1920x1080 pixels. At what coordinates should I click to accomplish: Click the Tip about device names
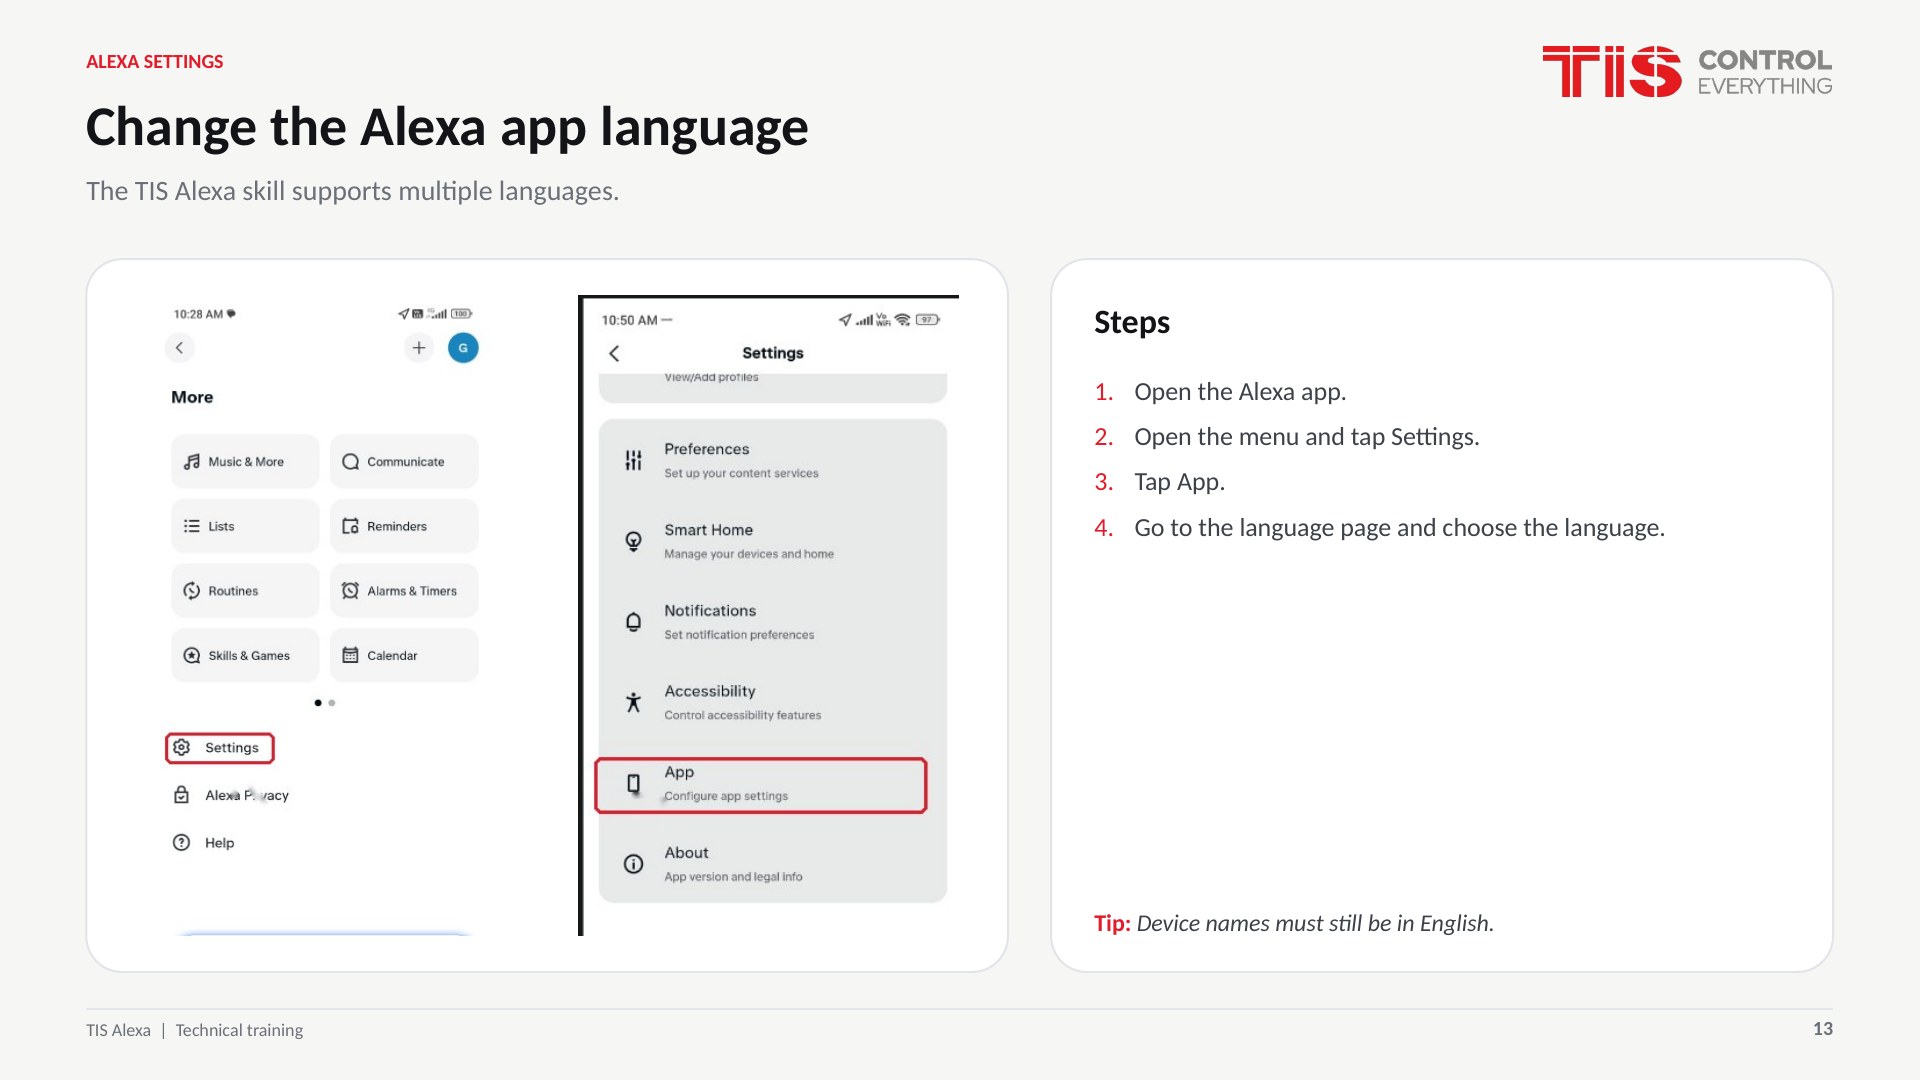point(1294,923)
